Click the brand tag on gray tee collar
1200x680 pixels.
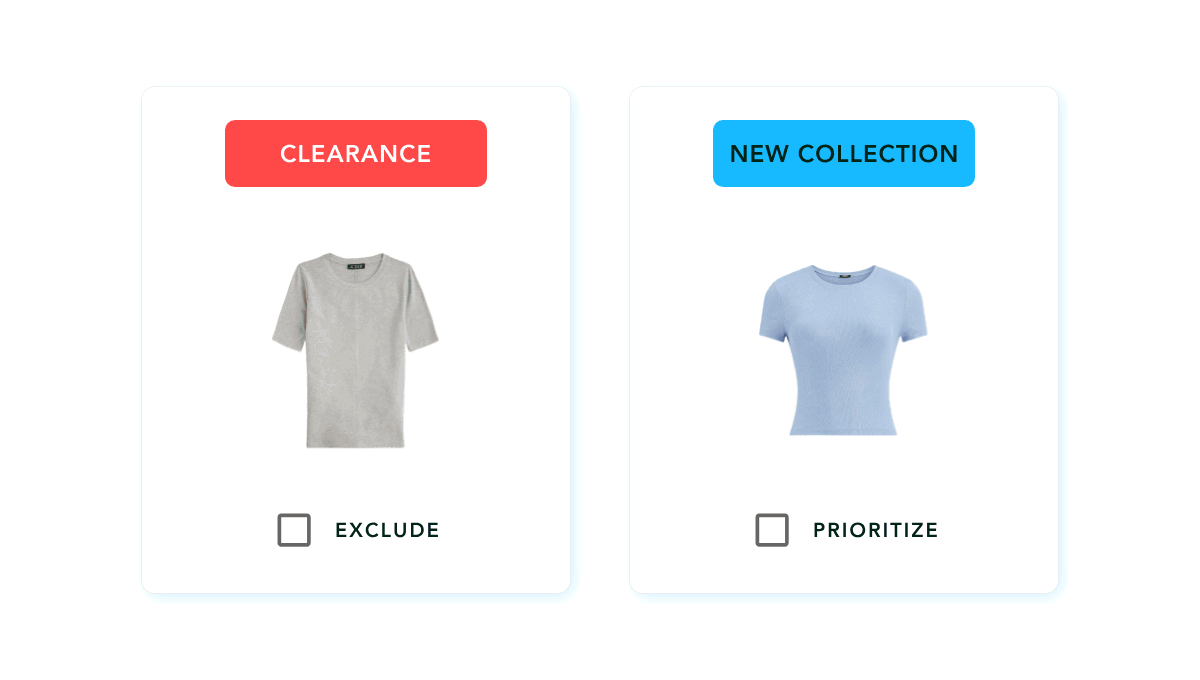(356, 266)
